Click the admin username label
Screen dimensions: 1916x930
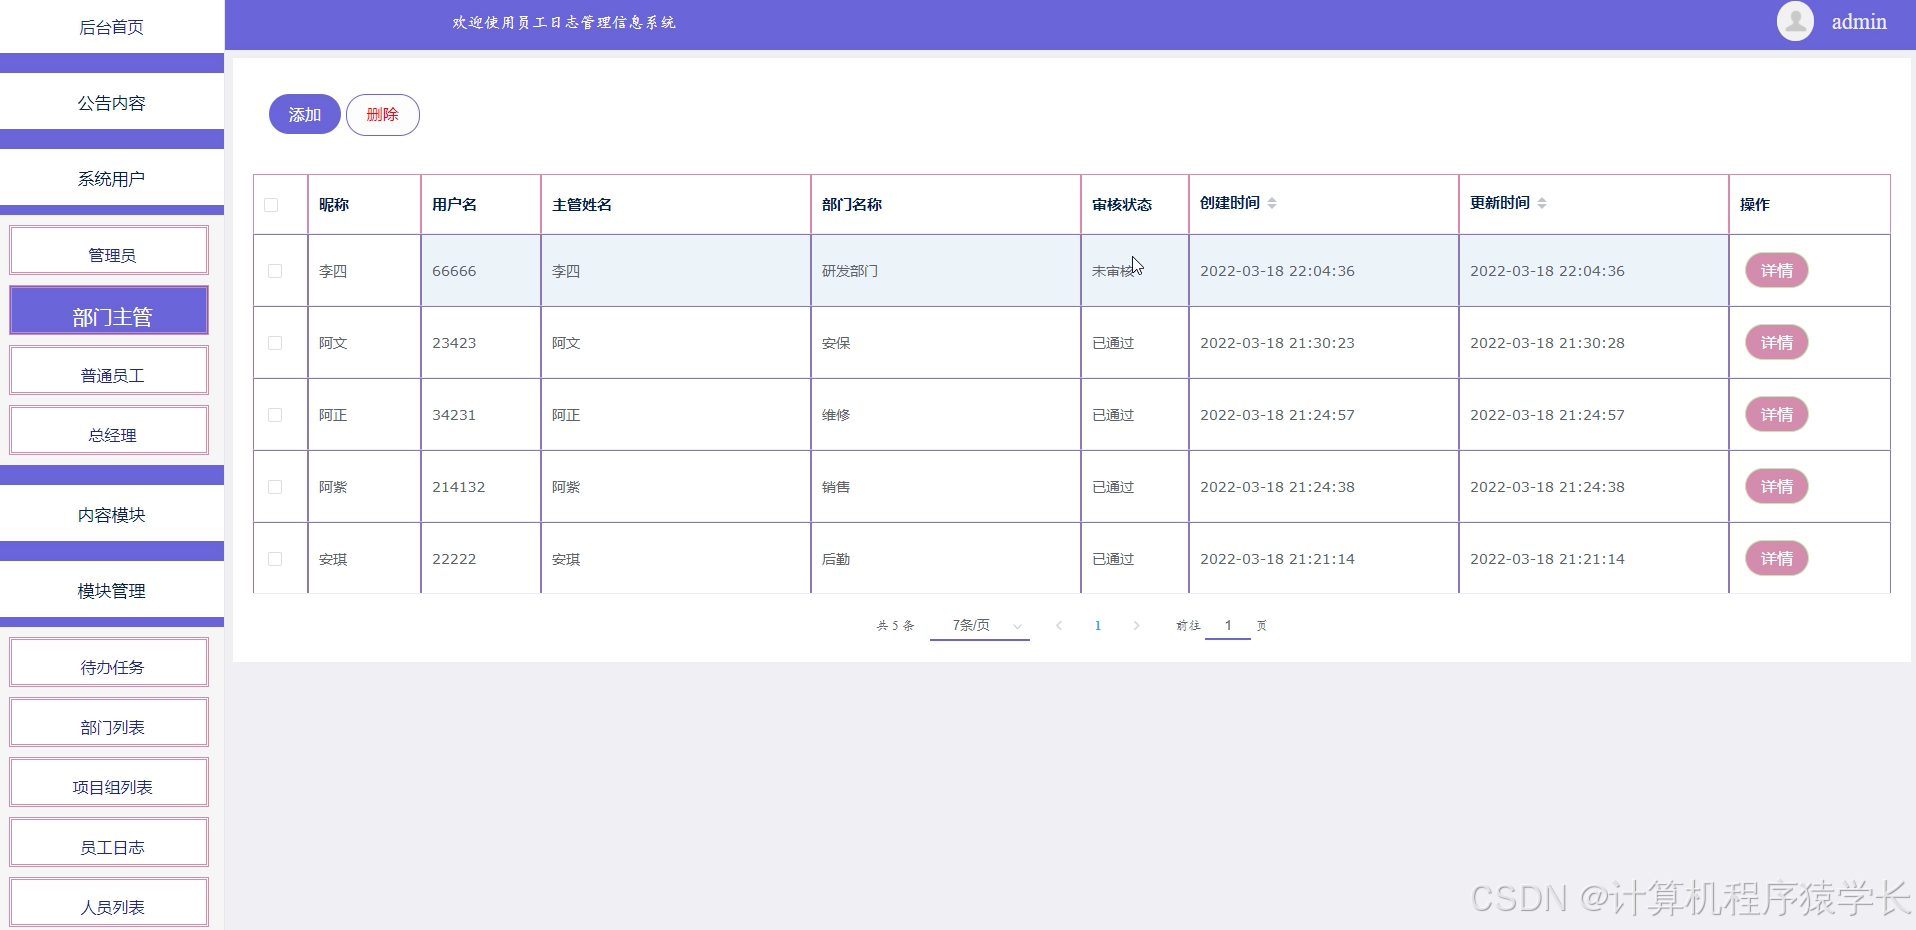tap(1859, 22)
